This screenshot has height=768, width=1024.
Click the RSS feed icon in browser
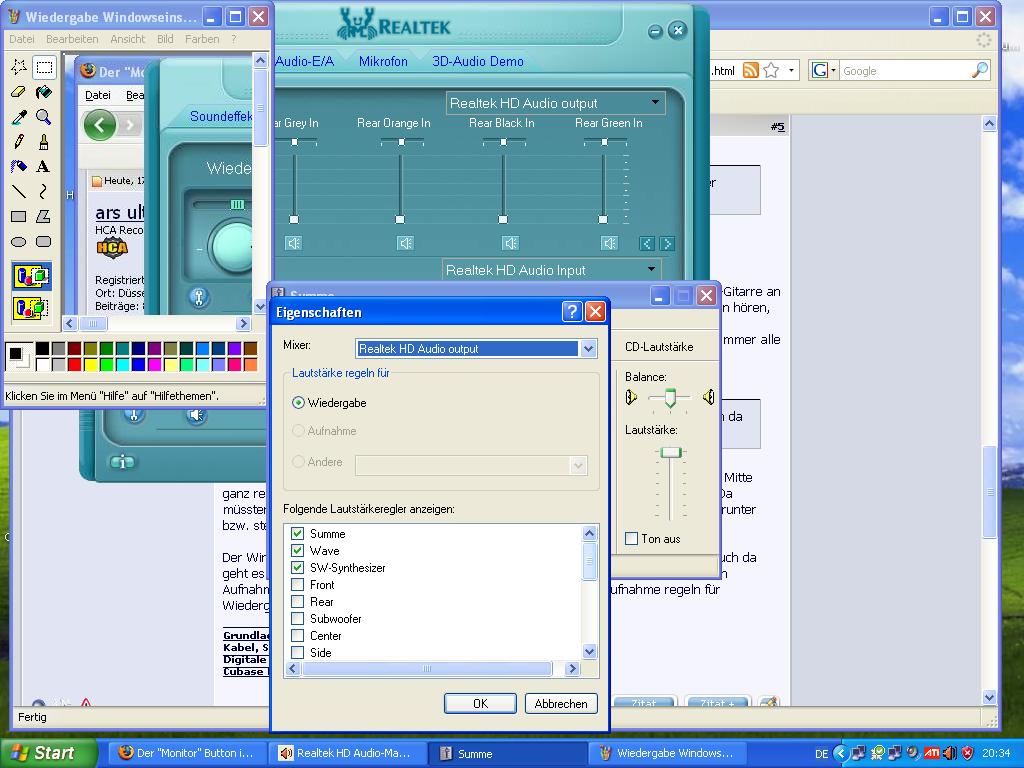pyautogui.click(x=751, y=70)
